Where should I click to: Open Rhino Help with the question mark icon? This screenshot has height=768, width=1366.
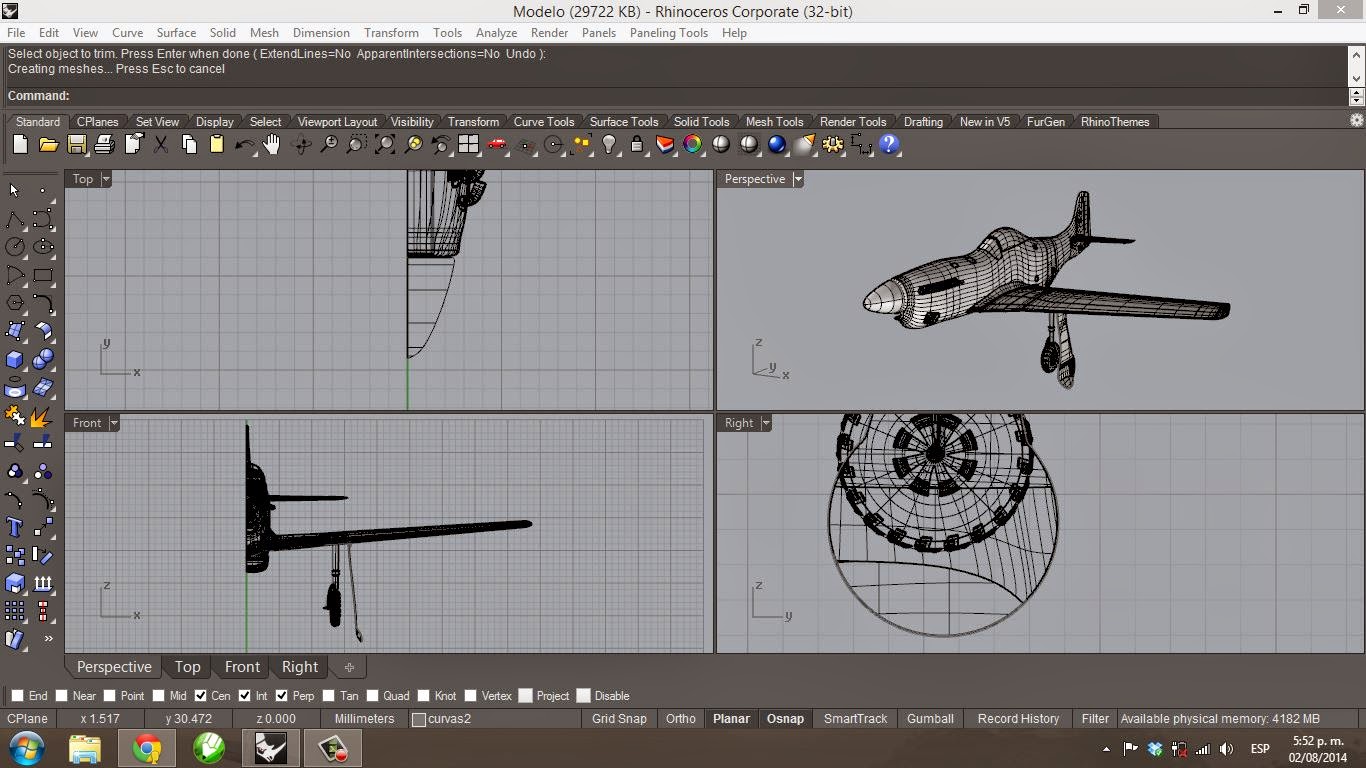coord(889,145)
